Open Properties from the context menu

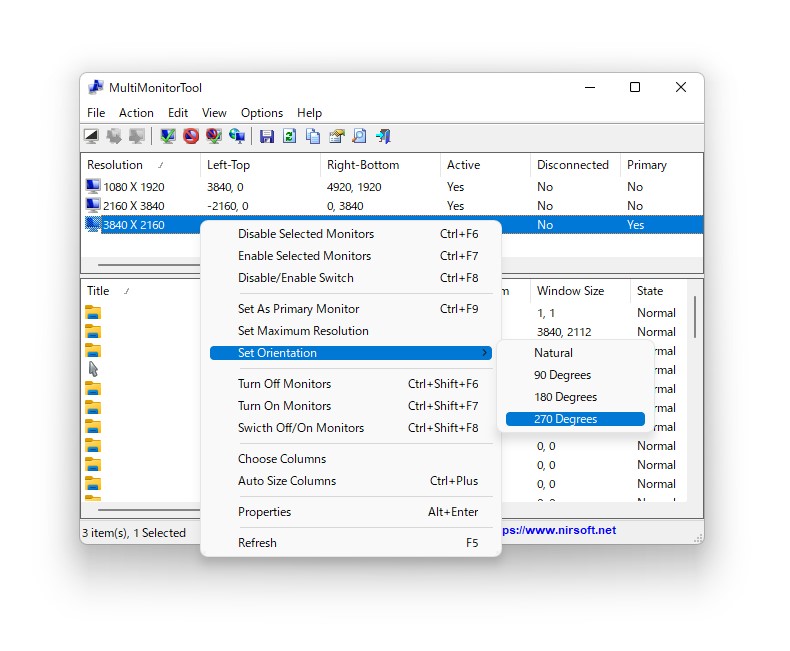point(351,512)
